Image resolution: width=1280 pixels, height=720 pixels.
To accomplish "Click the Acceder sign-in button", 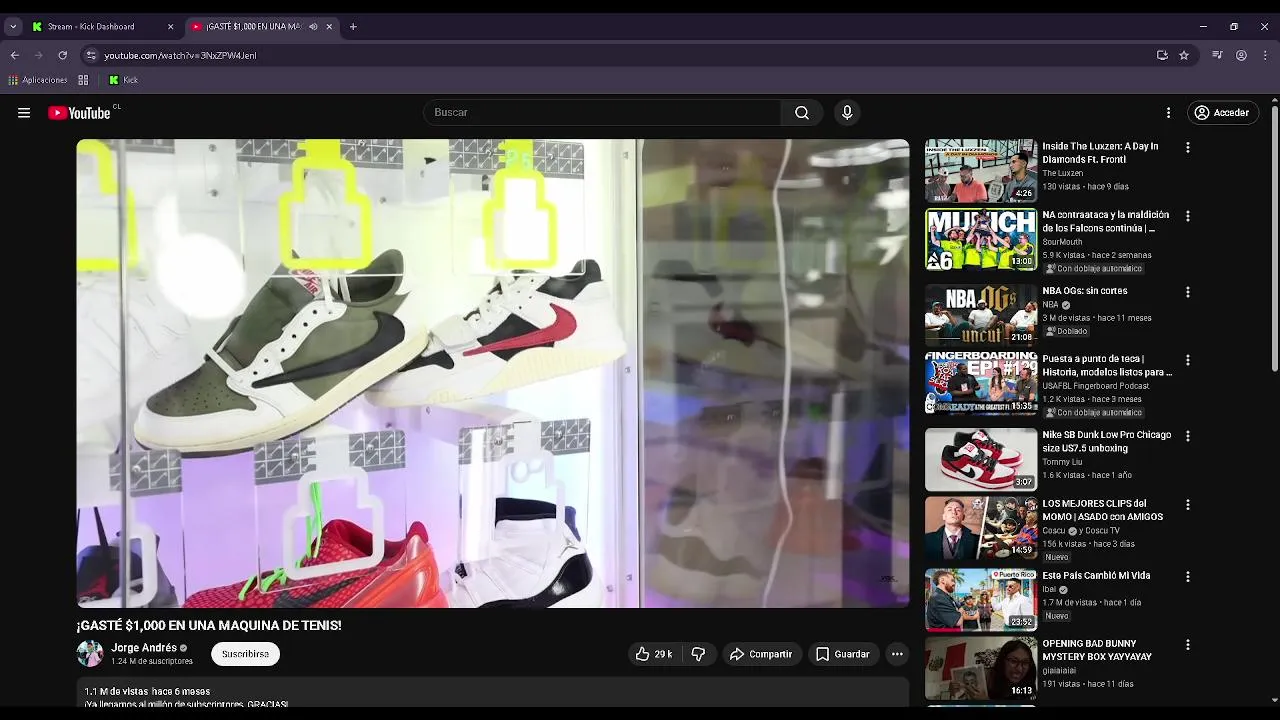I will (x=1222, y=113).
